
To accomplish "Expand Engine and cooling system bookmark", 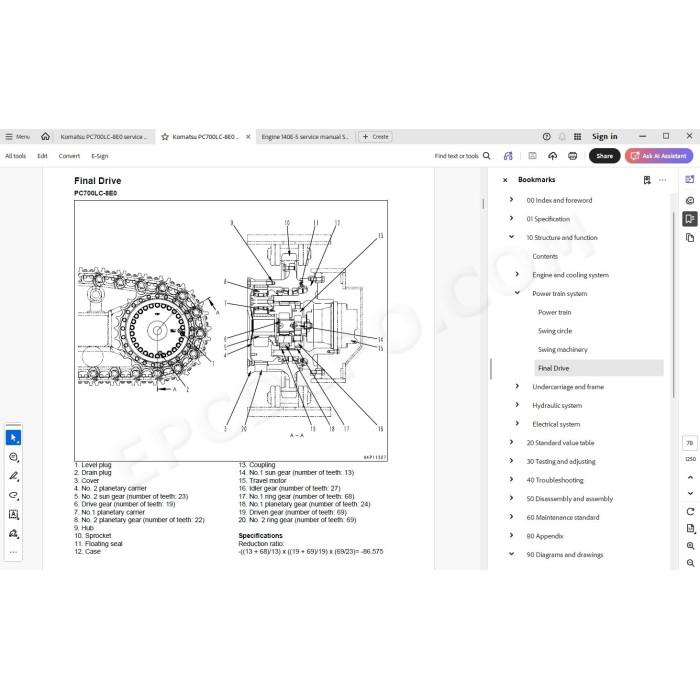I will (x=517, y=274).
